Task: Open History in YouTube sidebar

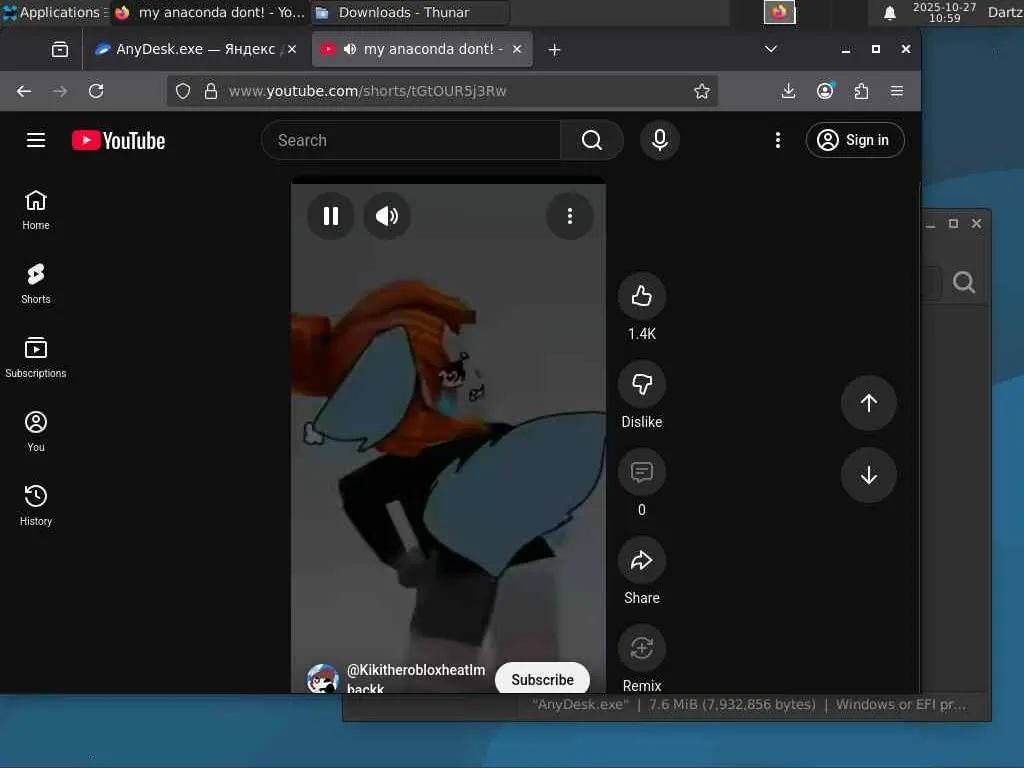Action: point(36,505)
